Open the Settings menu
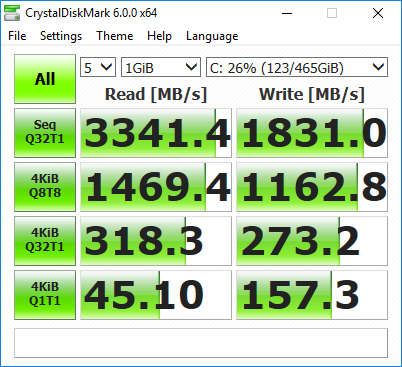Viewport: 402px width, 367px height. click(61, 36)
